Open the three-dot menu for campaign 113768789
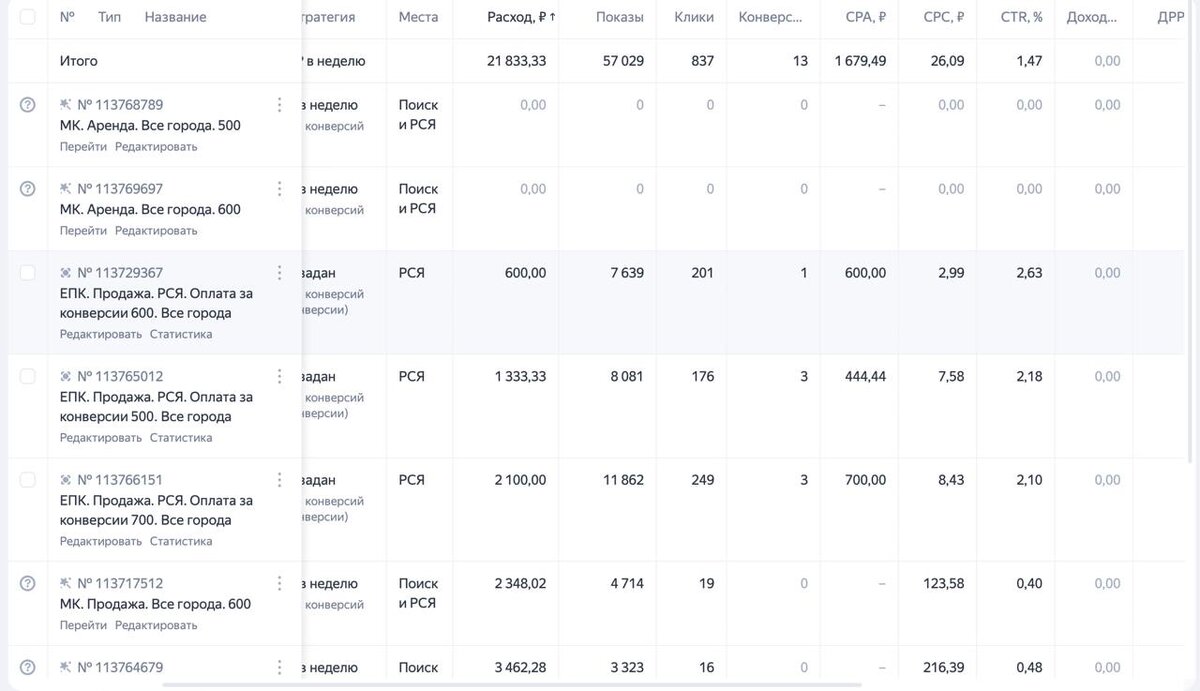 [279, 105]
